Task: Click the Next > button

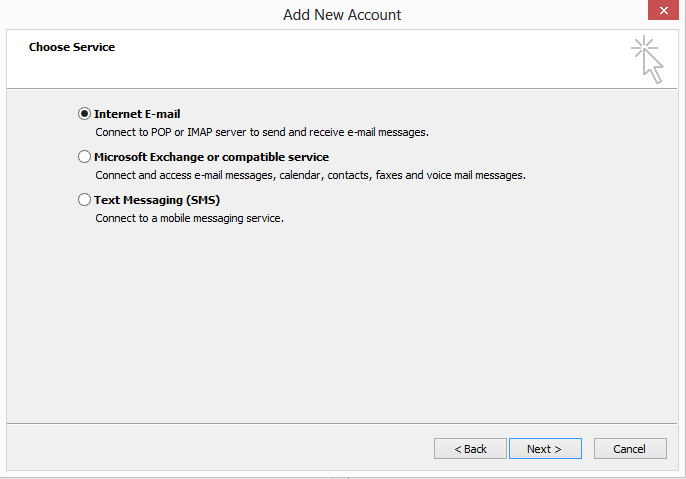Action: (545, 449)
